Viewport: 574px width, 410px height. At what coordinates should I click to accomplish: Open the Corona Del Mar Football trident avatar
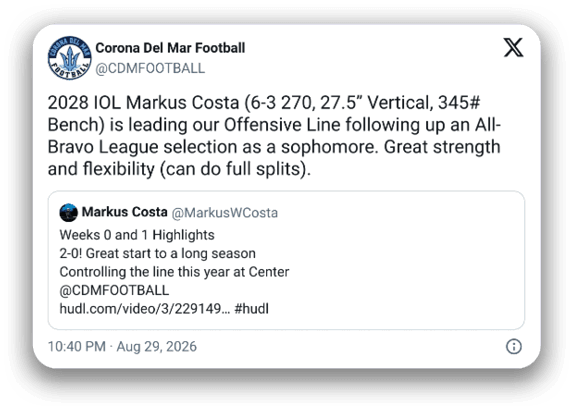(70, 58)
